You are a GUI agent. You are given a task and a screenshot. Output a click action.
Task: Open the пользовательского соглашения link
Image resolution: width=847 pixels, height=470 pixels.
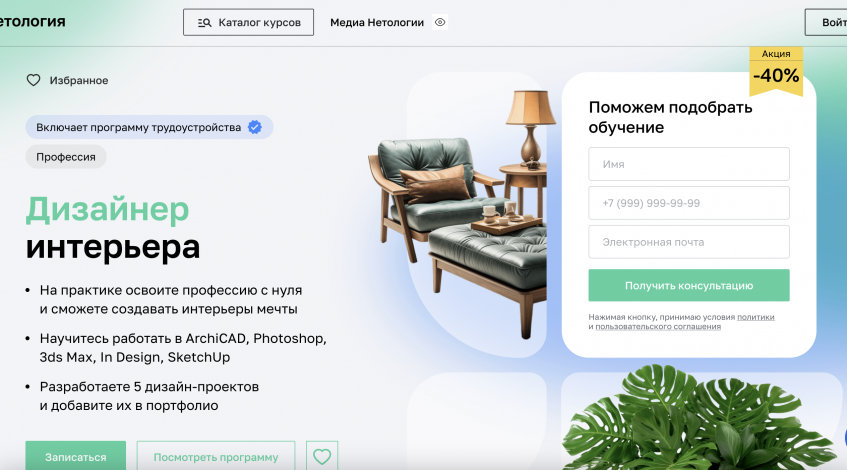pyautogui.click(x=658, y=326)
